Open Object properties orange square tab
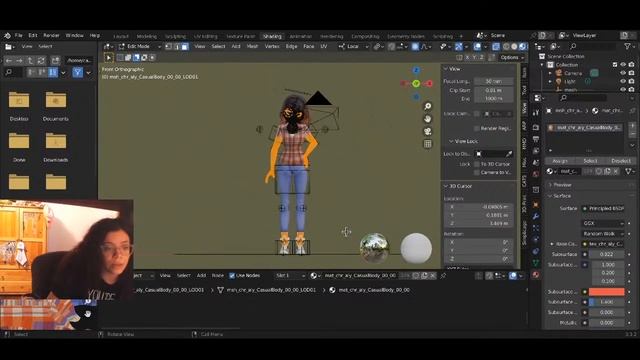Image resolution: width=640 pixels, height=360 pixels. click(x=536, y=204)
